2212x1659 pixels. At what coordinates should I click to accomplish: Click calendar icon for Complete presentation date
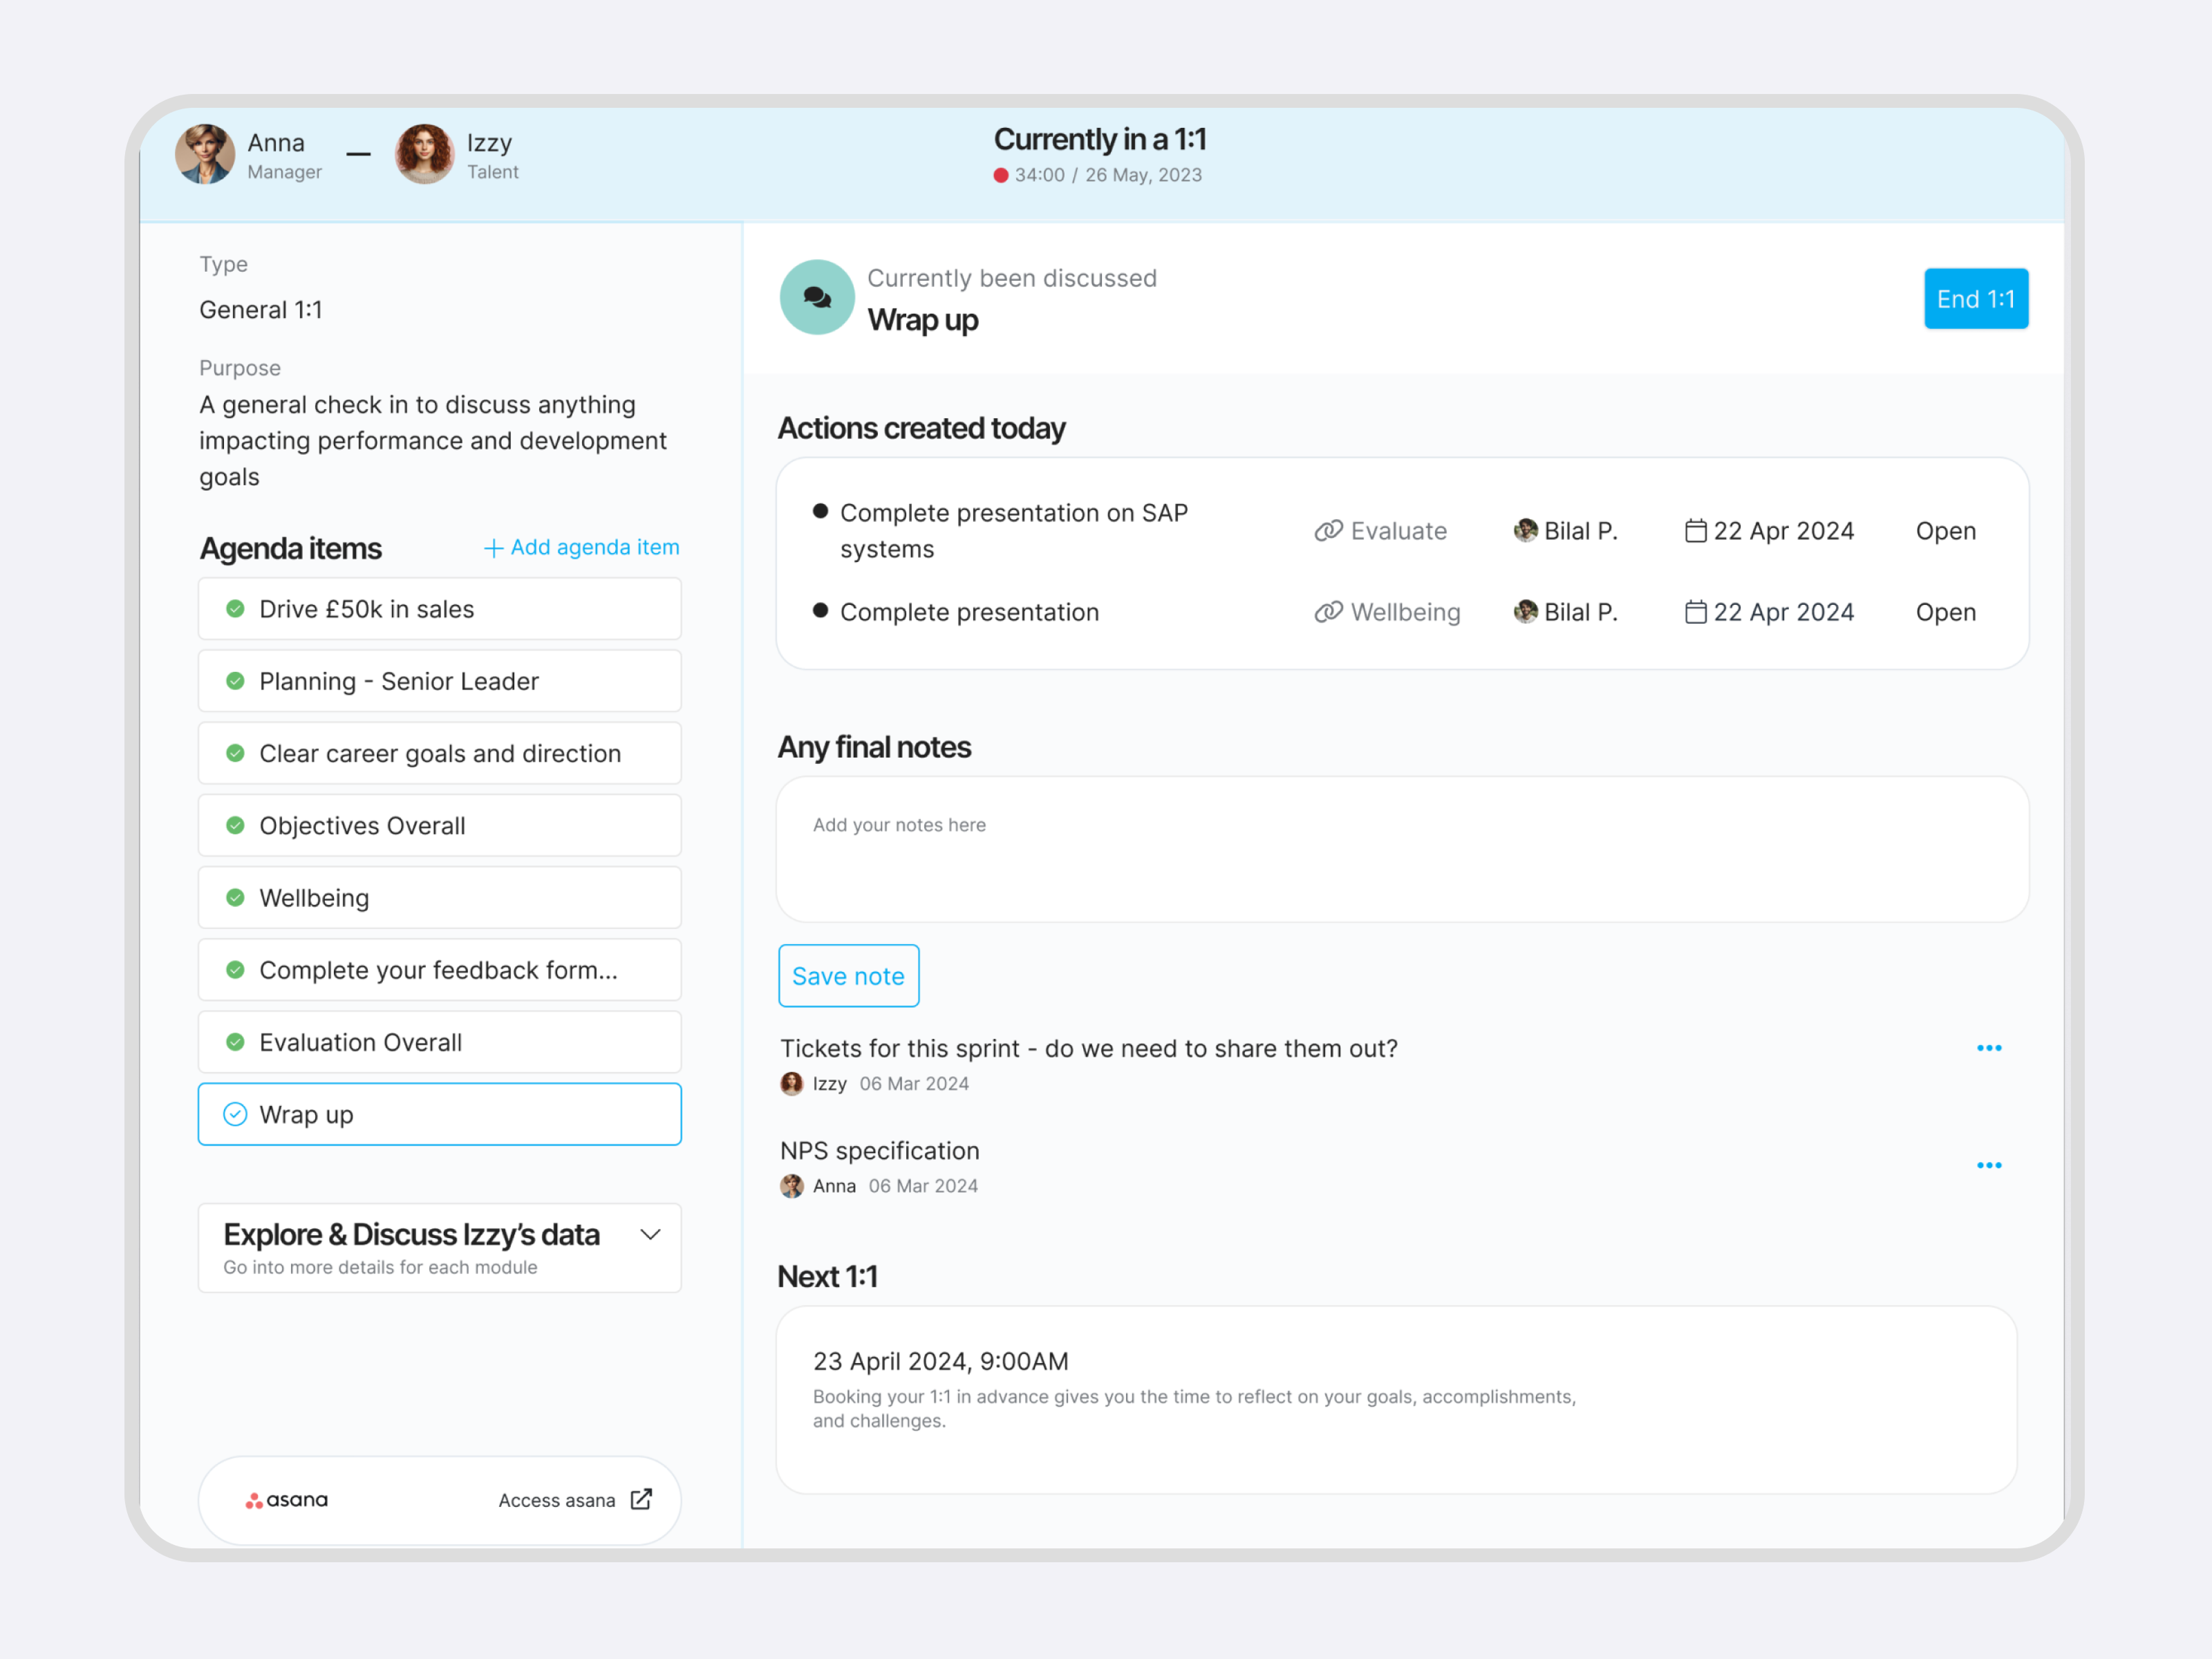[1695, 612]
